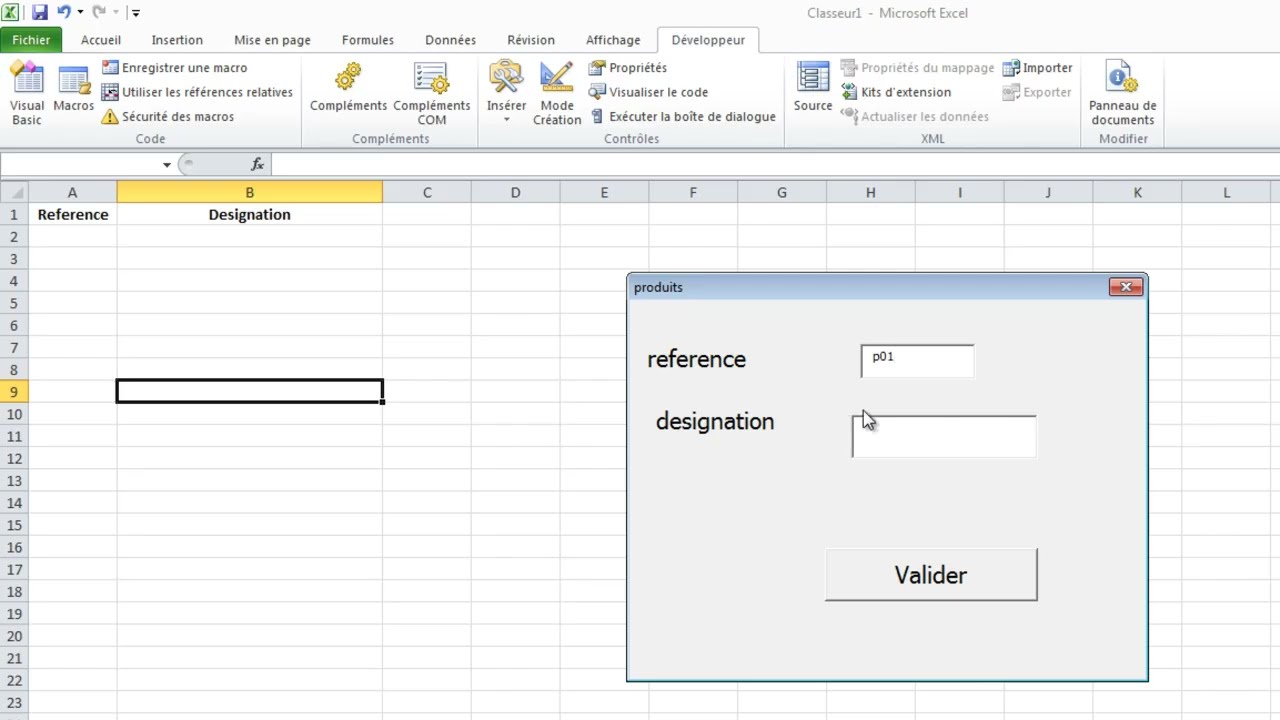The height and width of the screenshot is (720, 1280).
Task: Open the undo history dropdown arrow
Action: [80, 13]
